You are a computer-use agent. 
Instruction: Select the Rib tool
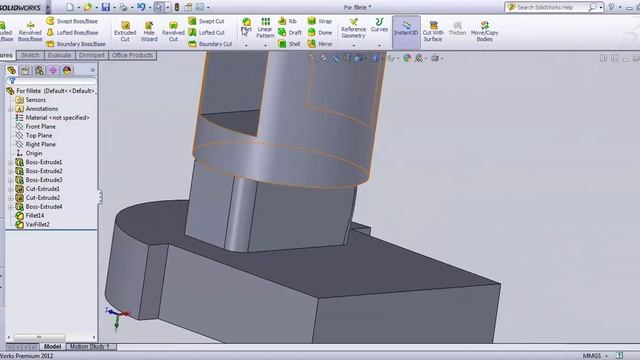[x=287, y=21]
